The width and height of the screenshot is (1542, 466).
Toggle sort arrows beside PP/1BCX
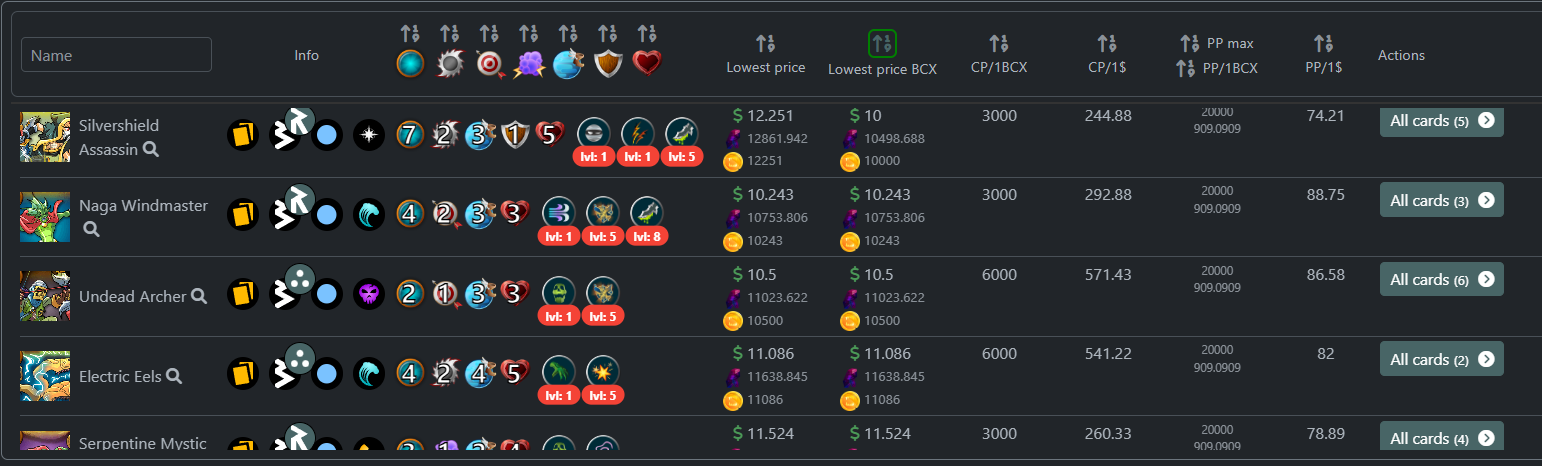[1185, 68]
